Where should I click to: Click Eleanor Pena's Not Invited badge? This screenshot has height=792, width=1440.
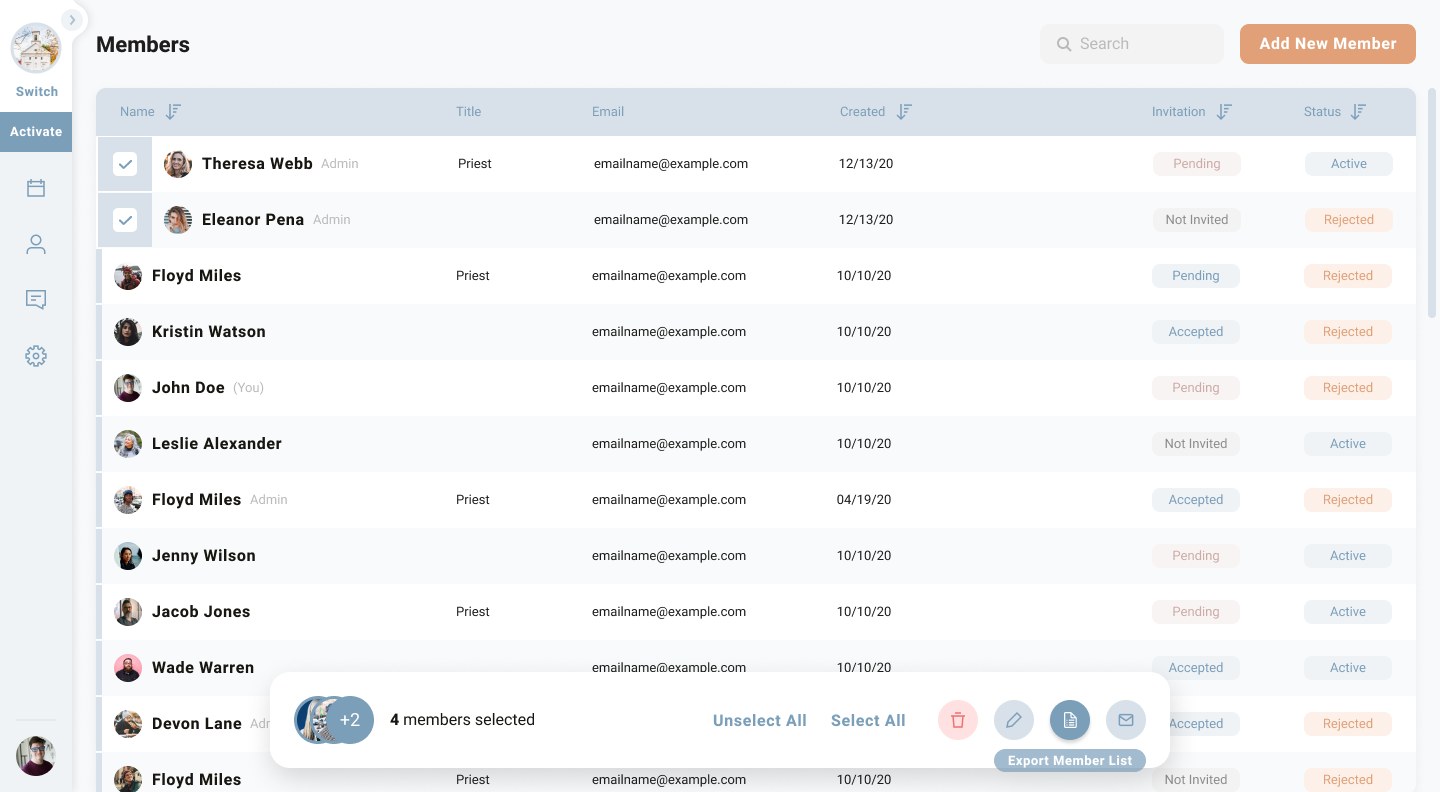1197,220
